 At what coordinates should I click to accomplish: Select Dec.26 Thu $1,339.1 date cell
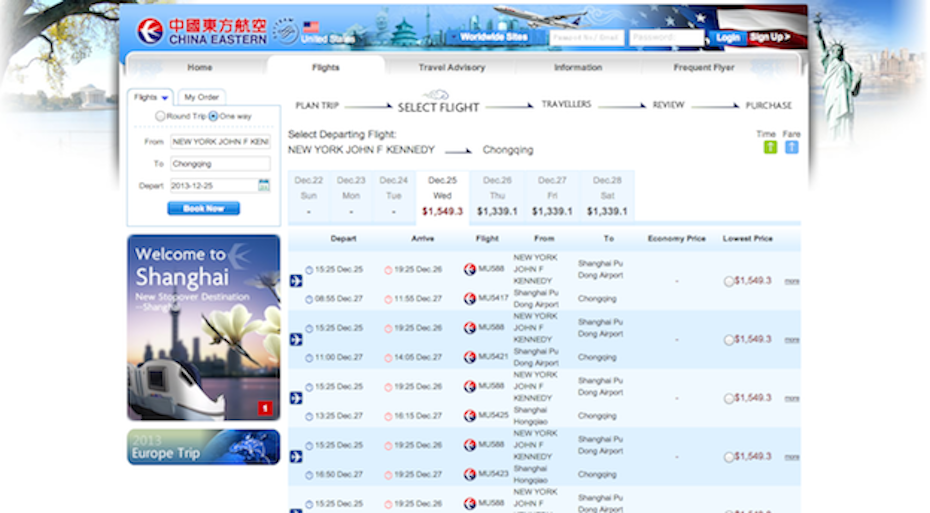[497, 196]
